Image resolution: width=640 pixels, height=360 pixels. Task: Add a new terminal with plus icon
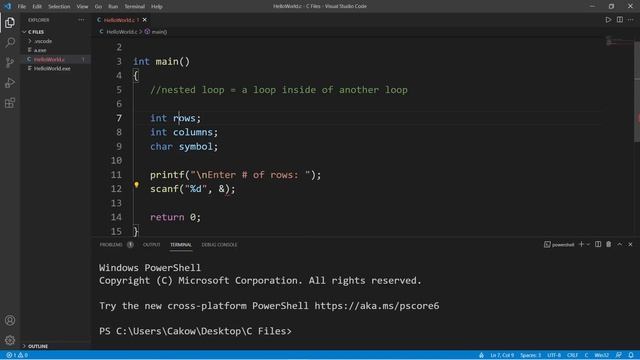581,244
